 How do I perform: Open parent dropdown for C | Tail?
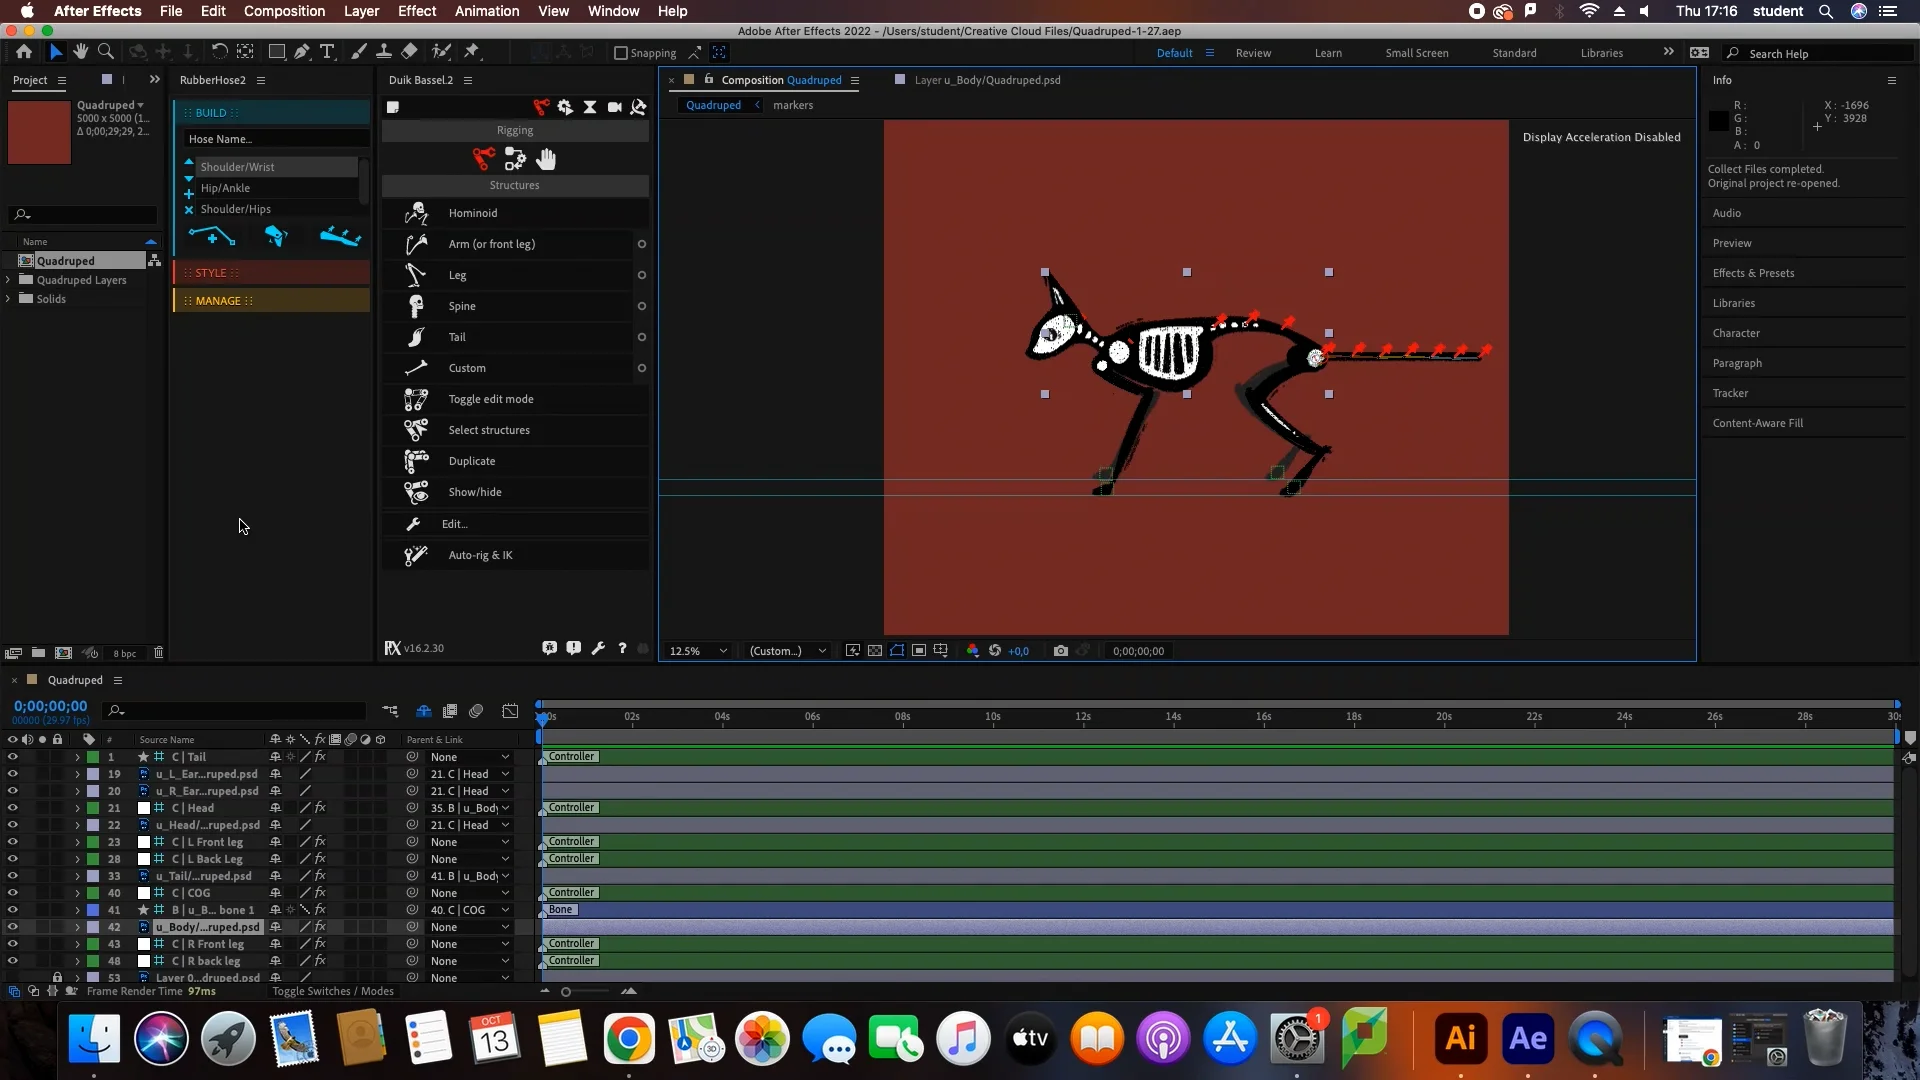[470, 757]
